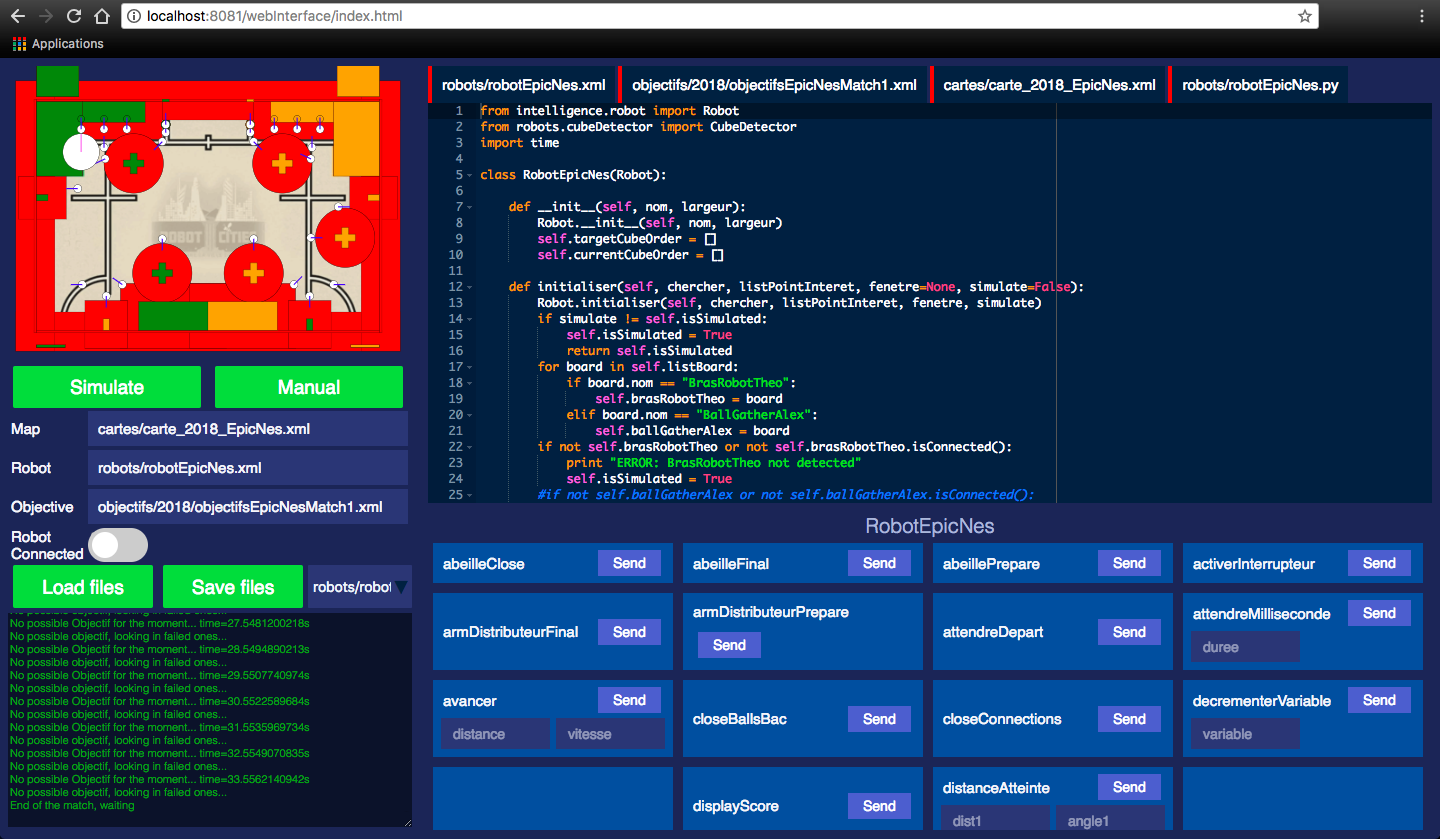Send the abeilleClose command
Viewport: 1440px width, 839px height.
click(x=629, y=563)
